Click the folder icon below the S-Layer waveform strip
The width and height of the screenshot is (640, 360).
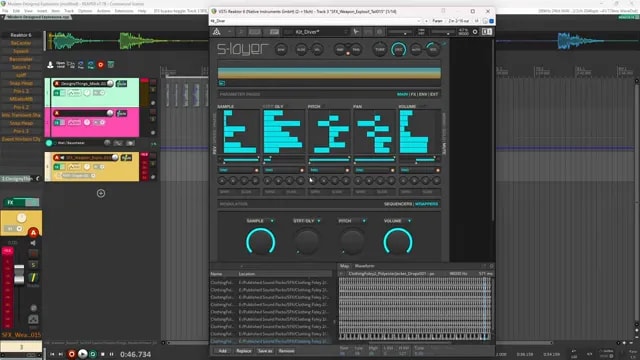[222, 83]
